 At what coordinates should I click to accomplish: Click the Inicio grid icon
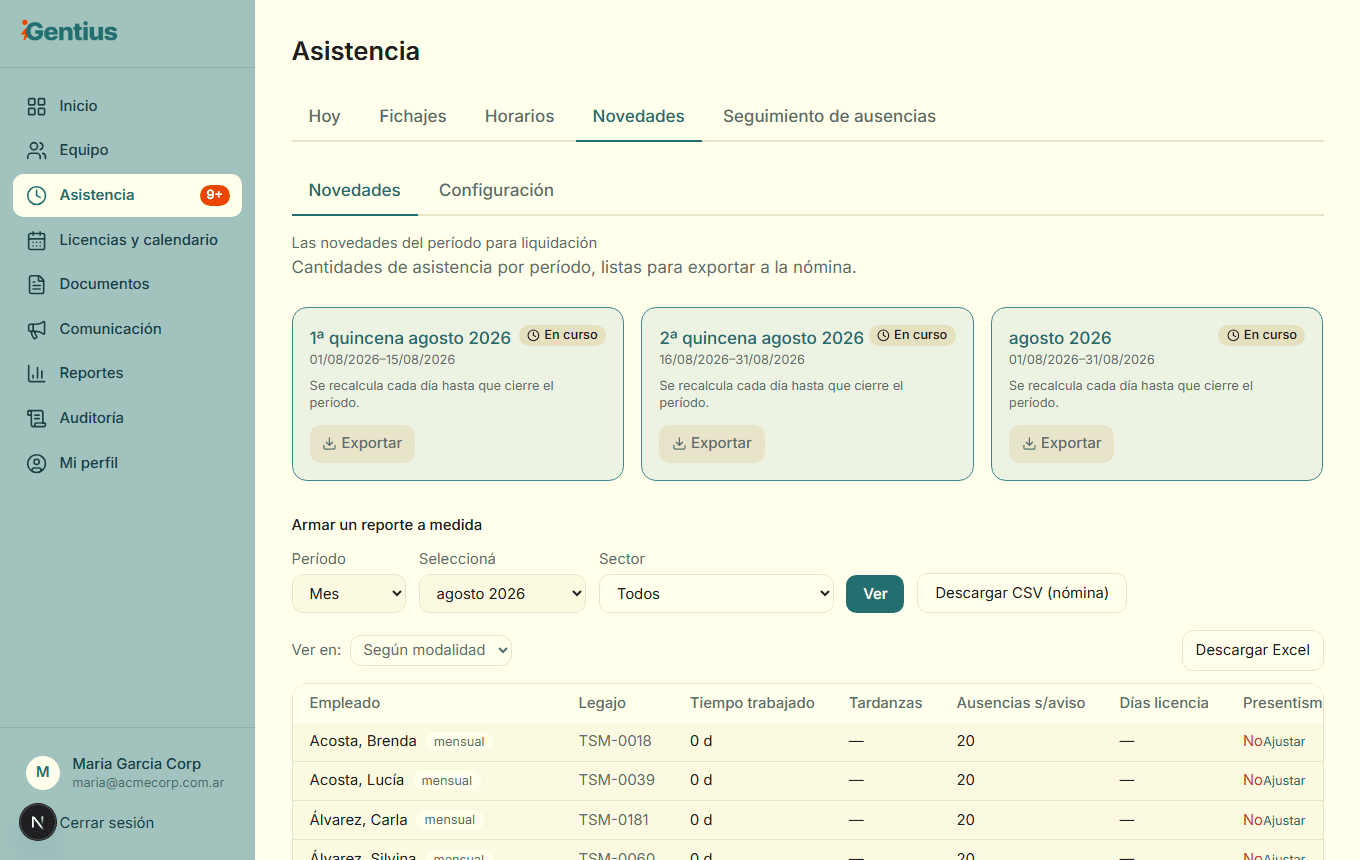37,106
